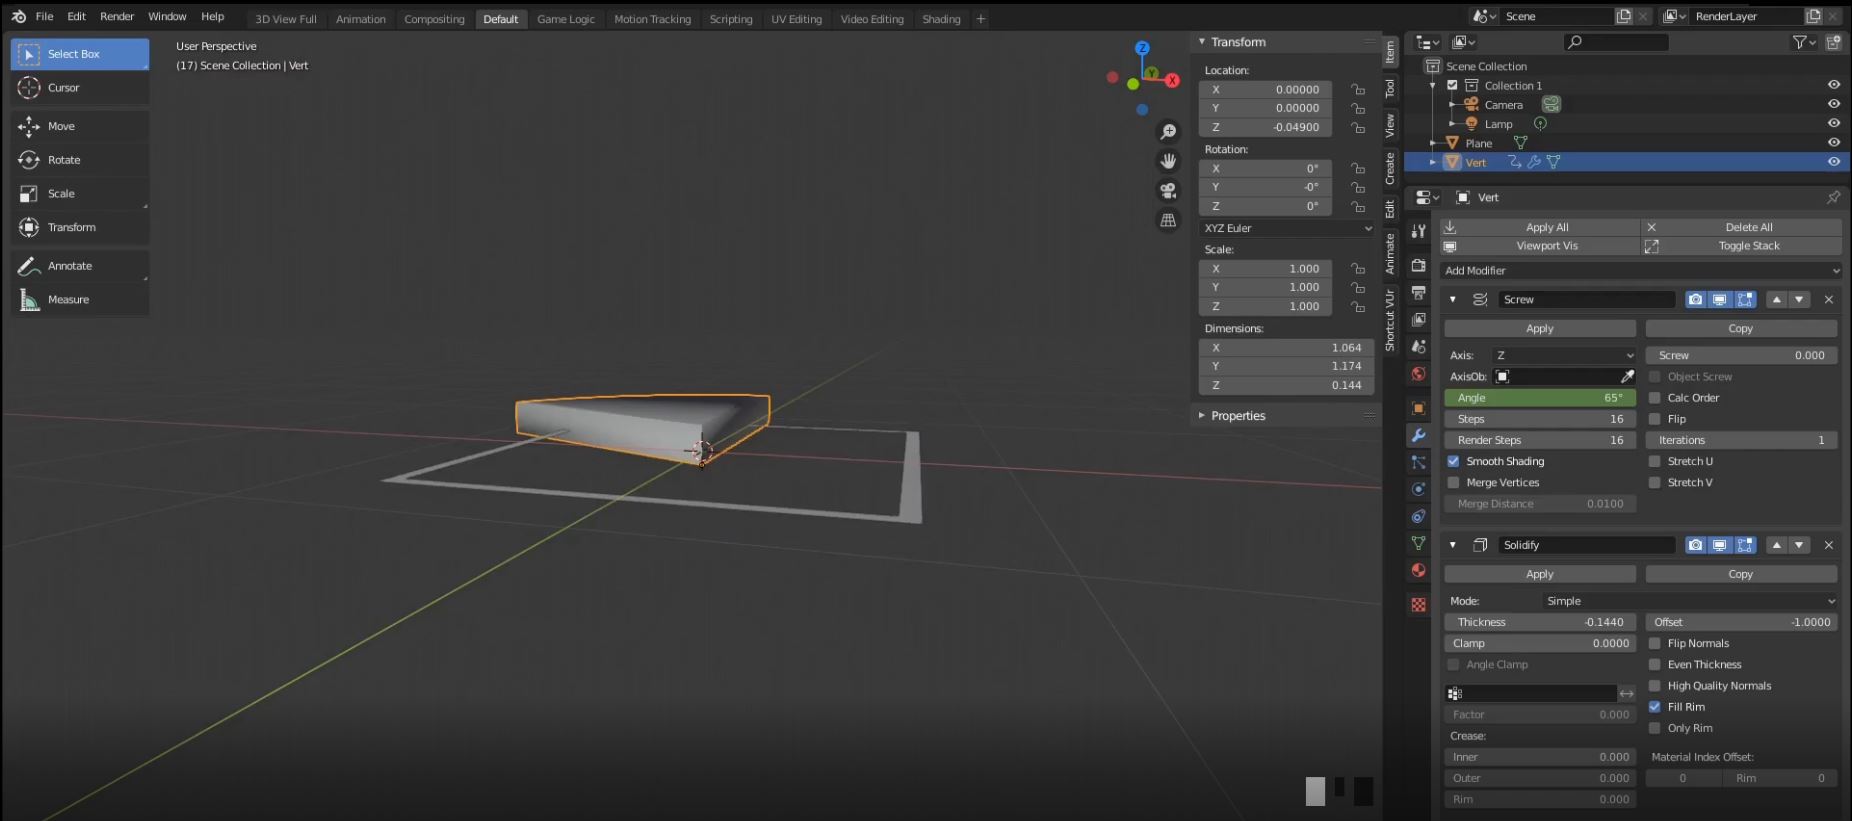The height and width of the screenshot is (821, 1852).
Task: Click the camera view icon in viewport
Action: 1167,191
